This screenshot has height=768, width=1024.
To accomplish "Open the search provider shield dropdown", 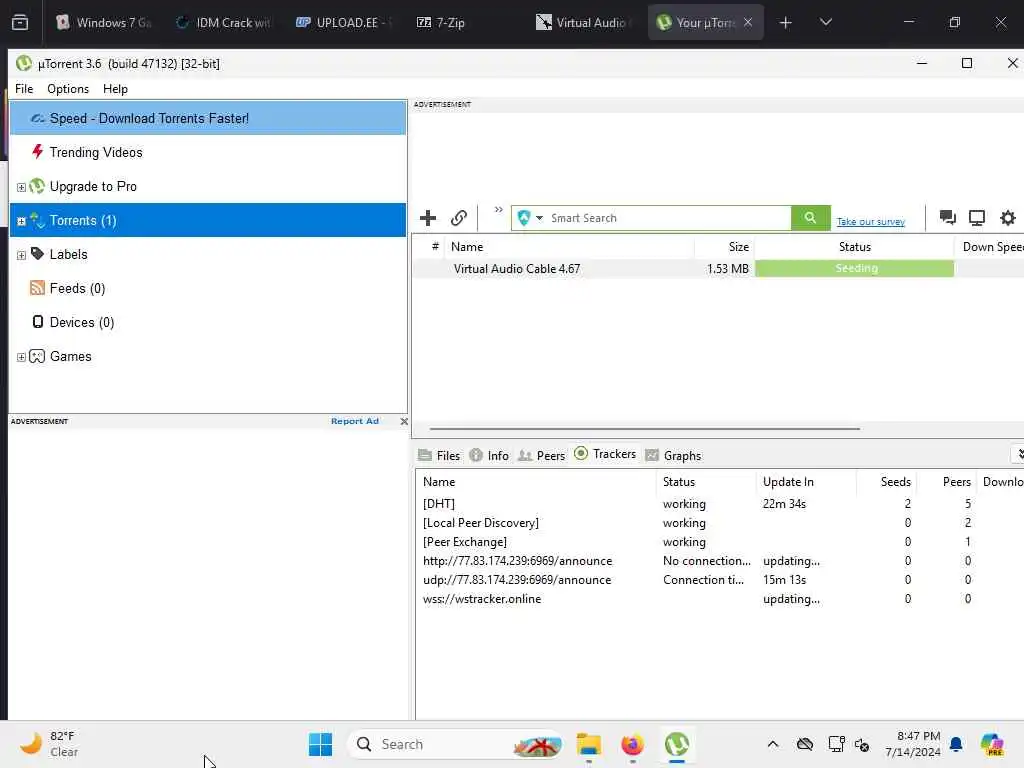I will pos(530,217).
